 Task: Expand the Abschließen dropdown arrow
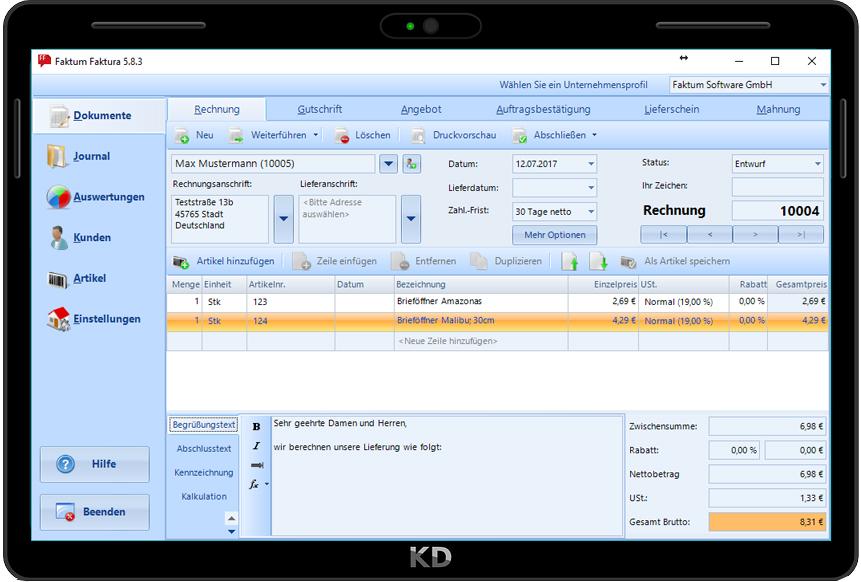(594, 135)
